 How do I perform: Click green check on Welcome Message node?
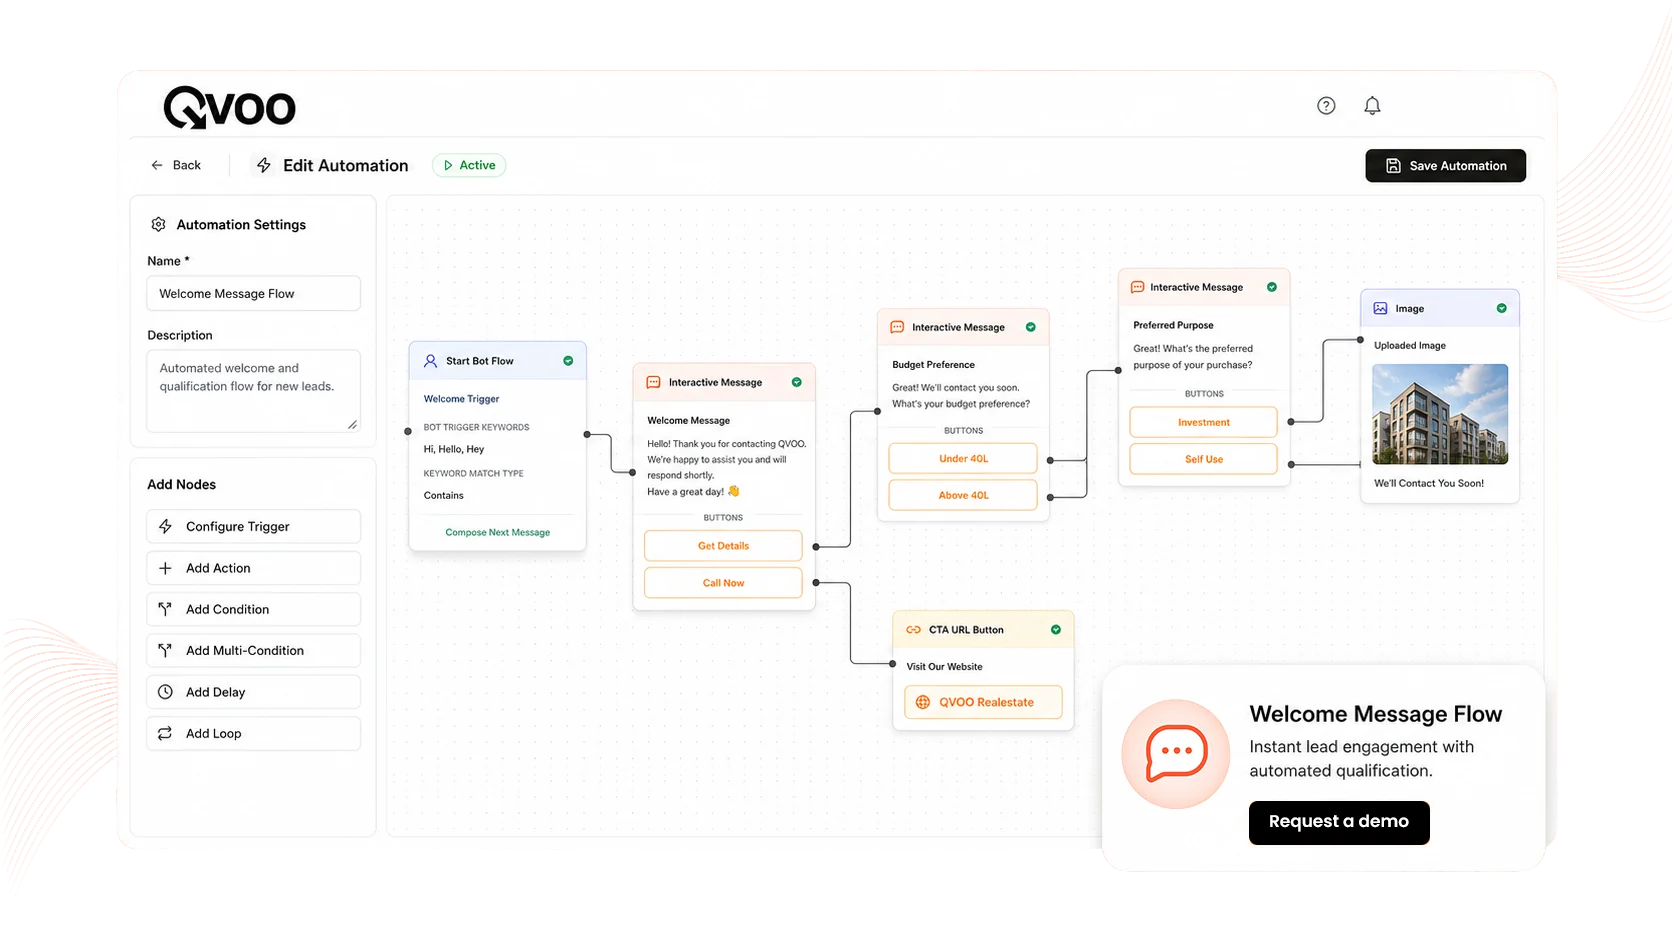click(797, 382)
